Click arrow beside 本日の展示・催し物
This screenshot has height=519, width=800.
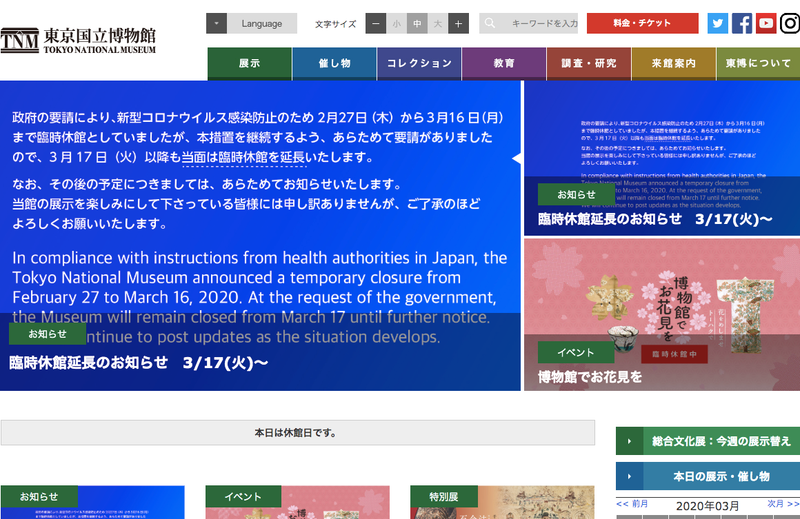(x=630, y=476)
